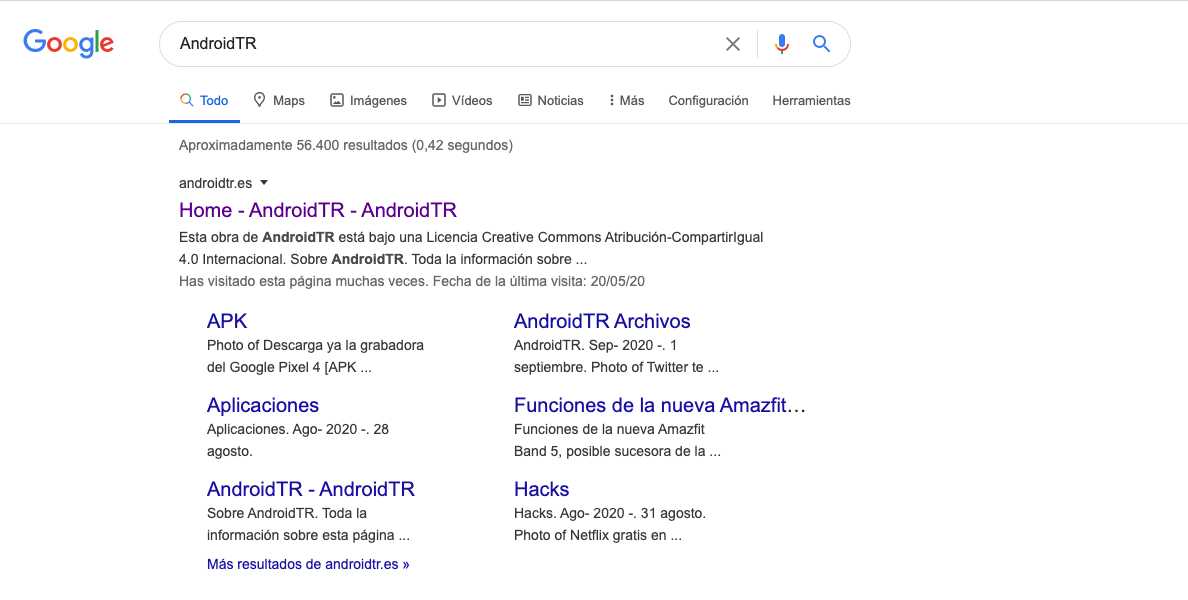
Task: Click the 'Has visitado esta página muchas veces' note
Action: [x=411, y=281]
